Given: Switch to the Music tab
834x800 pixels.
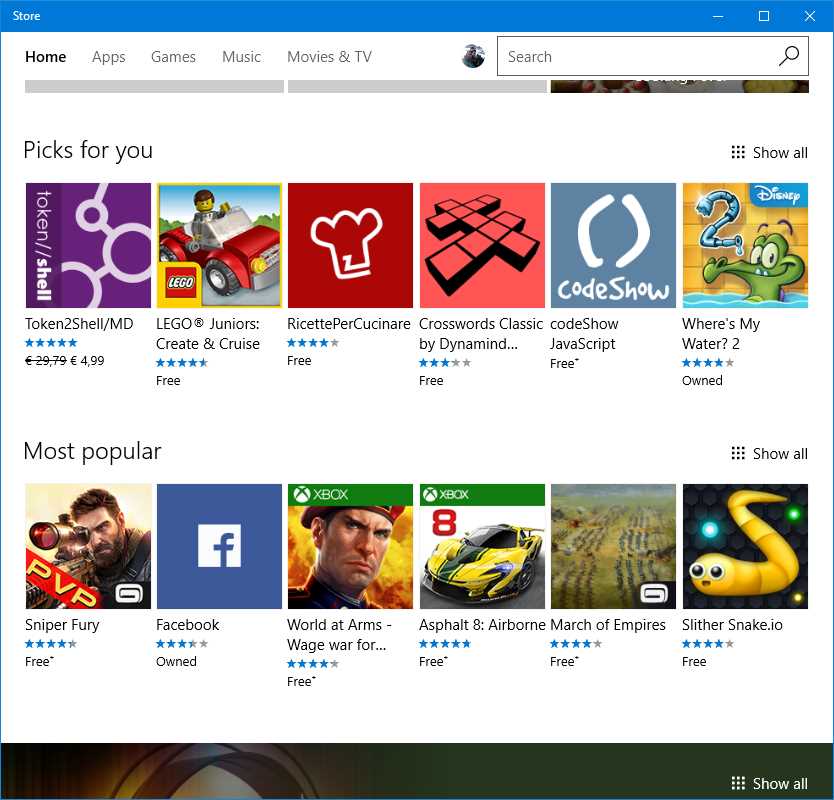Looking at the screenshot, I should [x=241, y=56].
